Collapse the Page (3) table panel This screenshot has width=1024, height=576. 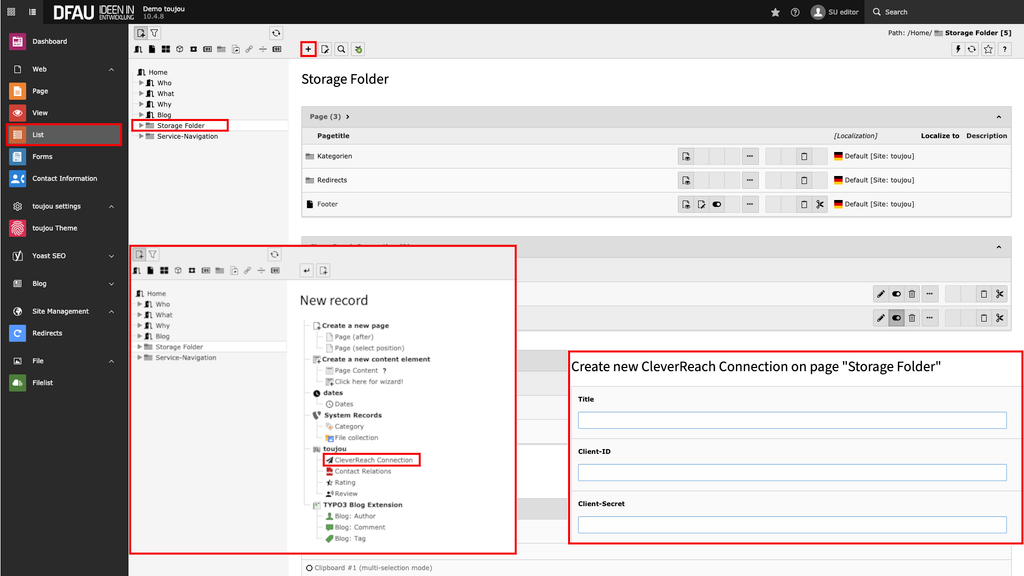(x=998, y=117)
